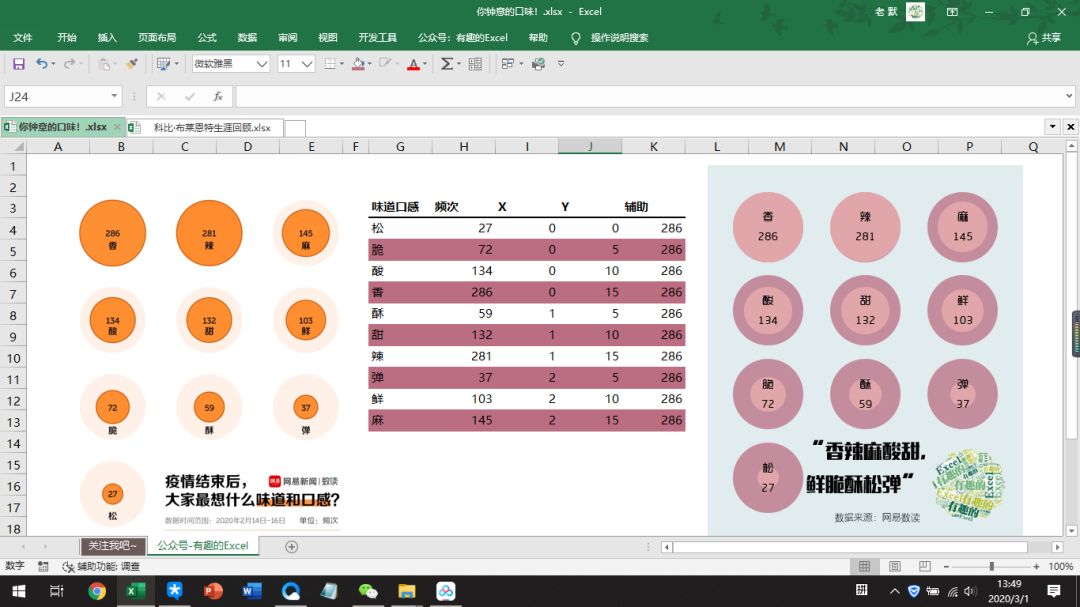Apply Fill Color to the selection
Viewport: 1080px width, 607px height.
click(x=358, y=63)
